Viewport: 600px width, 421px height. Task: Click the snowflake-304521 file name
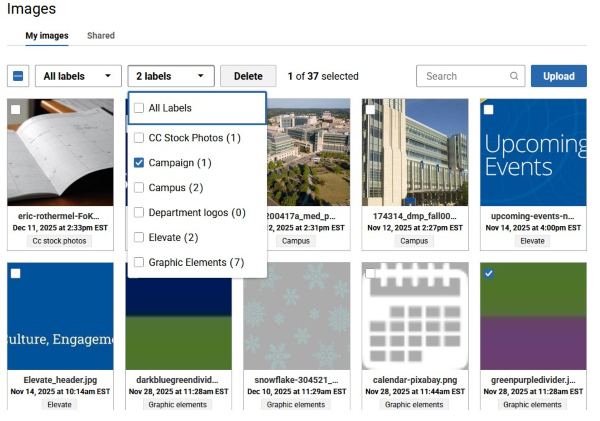pos(297,380)
